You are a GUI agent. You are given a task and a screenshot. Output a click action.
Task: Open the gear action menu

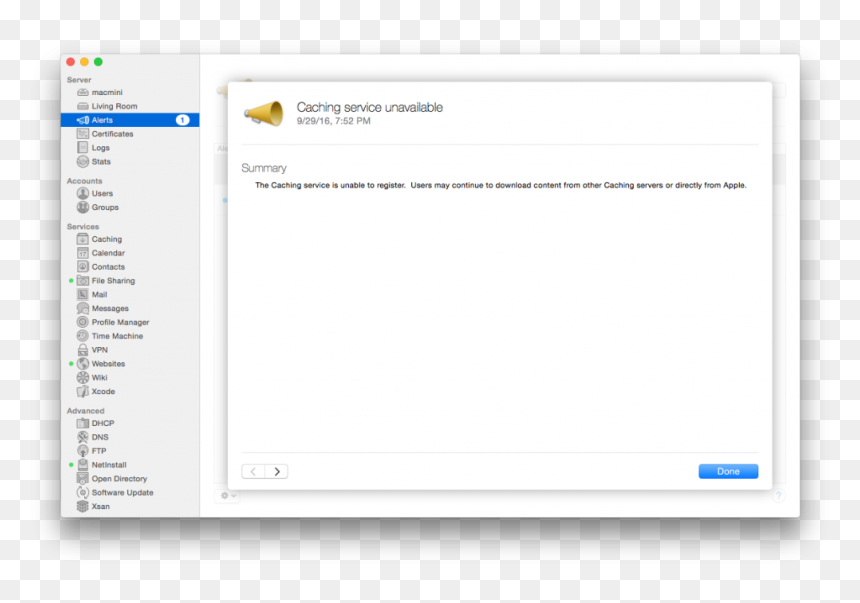(x=228, y=495)
